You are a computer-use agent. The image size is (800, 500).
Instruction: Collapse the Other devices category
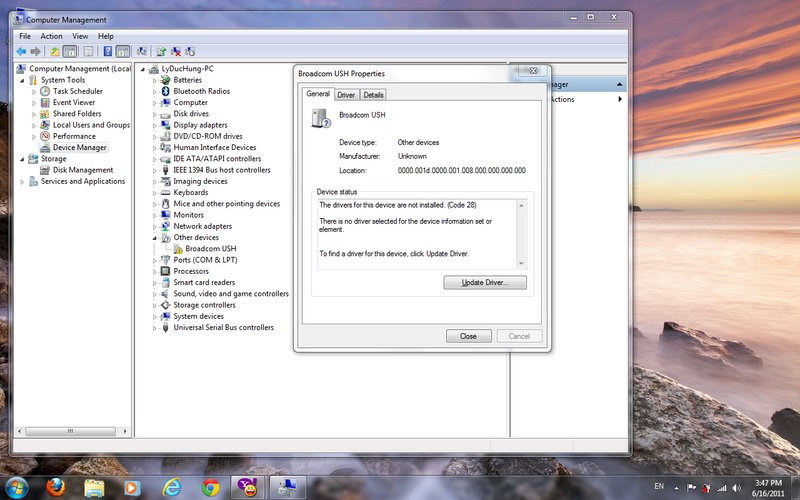pyautogui.click(x=155, y=238)
